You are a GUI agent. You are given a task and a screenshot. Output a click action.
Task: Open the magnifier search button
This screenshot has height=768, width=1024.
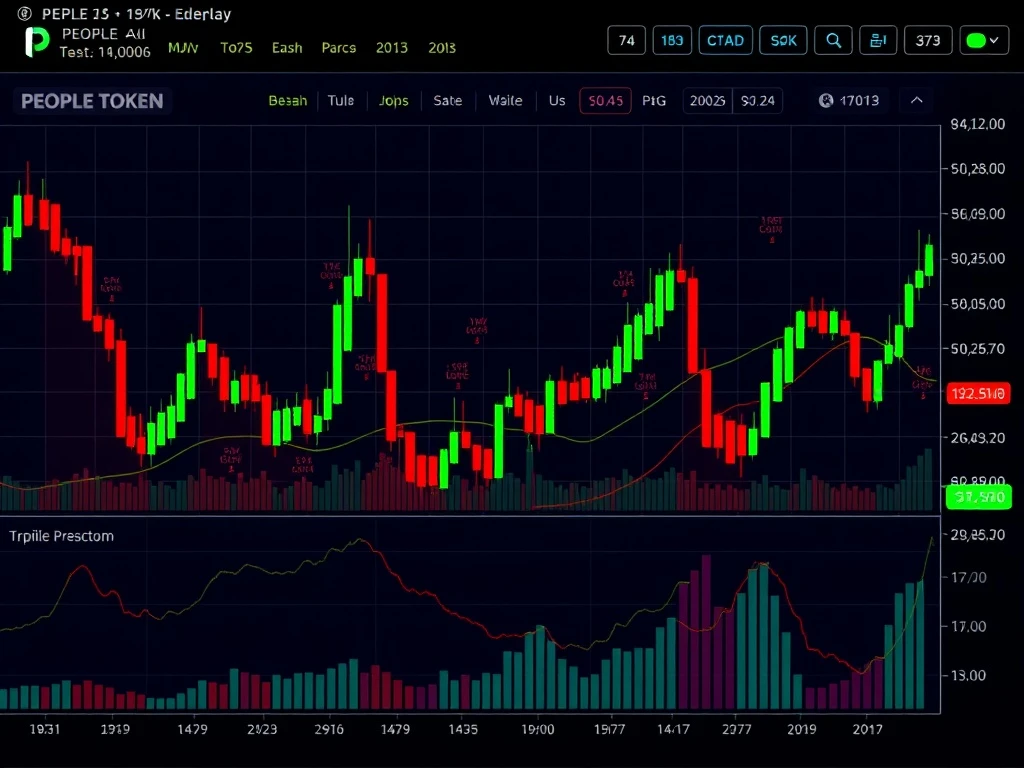click(833, 40)
